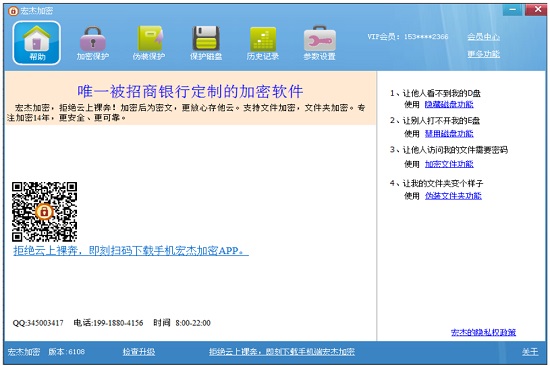Open the 帮助 home icon

point(37,43)
